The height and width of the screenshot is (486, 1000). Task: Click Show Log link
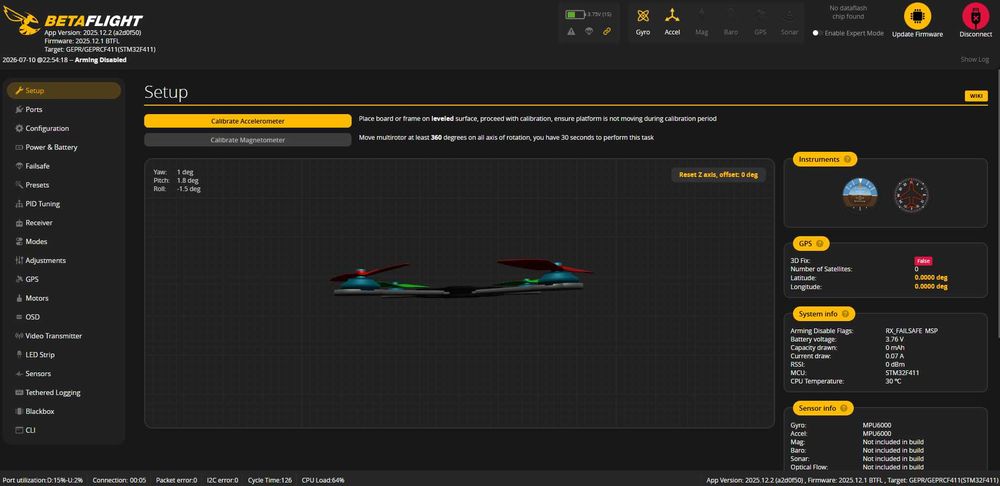(974, 59)
